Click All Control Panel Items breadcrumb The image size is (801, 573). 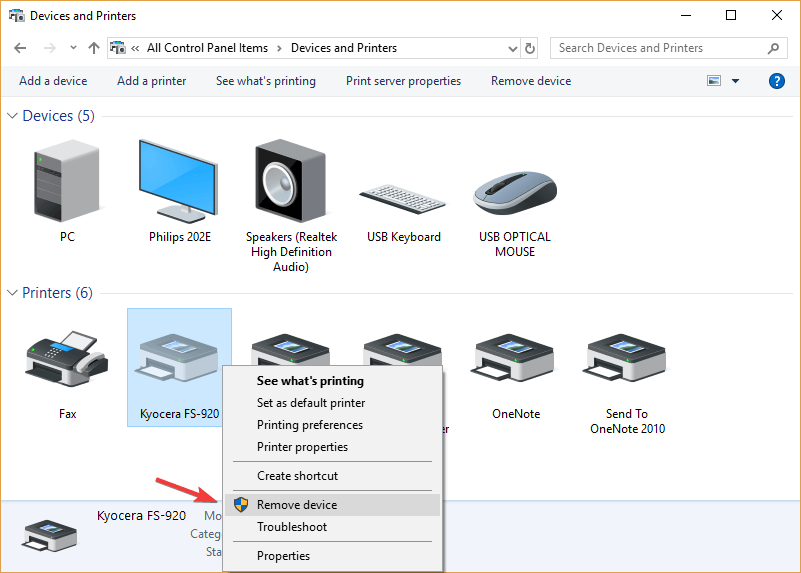[207, 48]
